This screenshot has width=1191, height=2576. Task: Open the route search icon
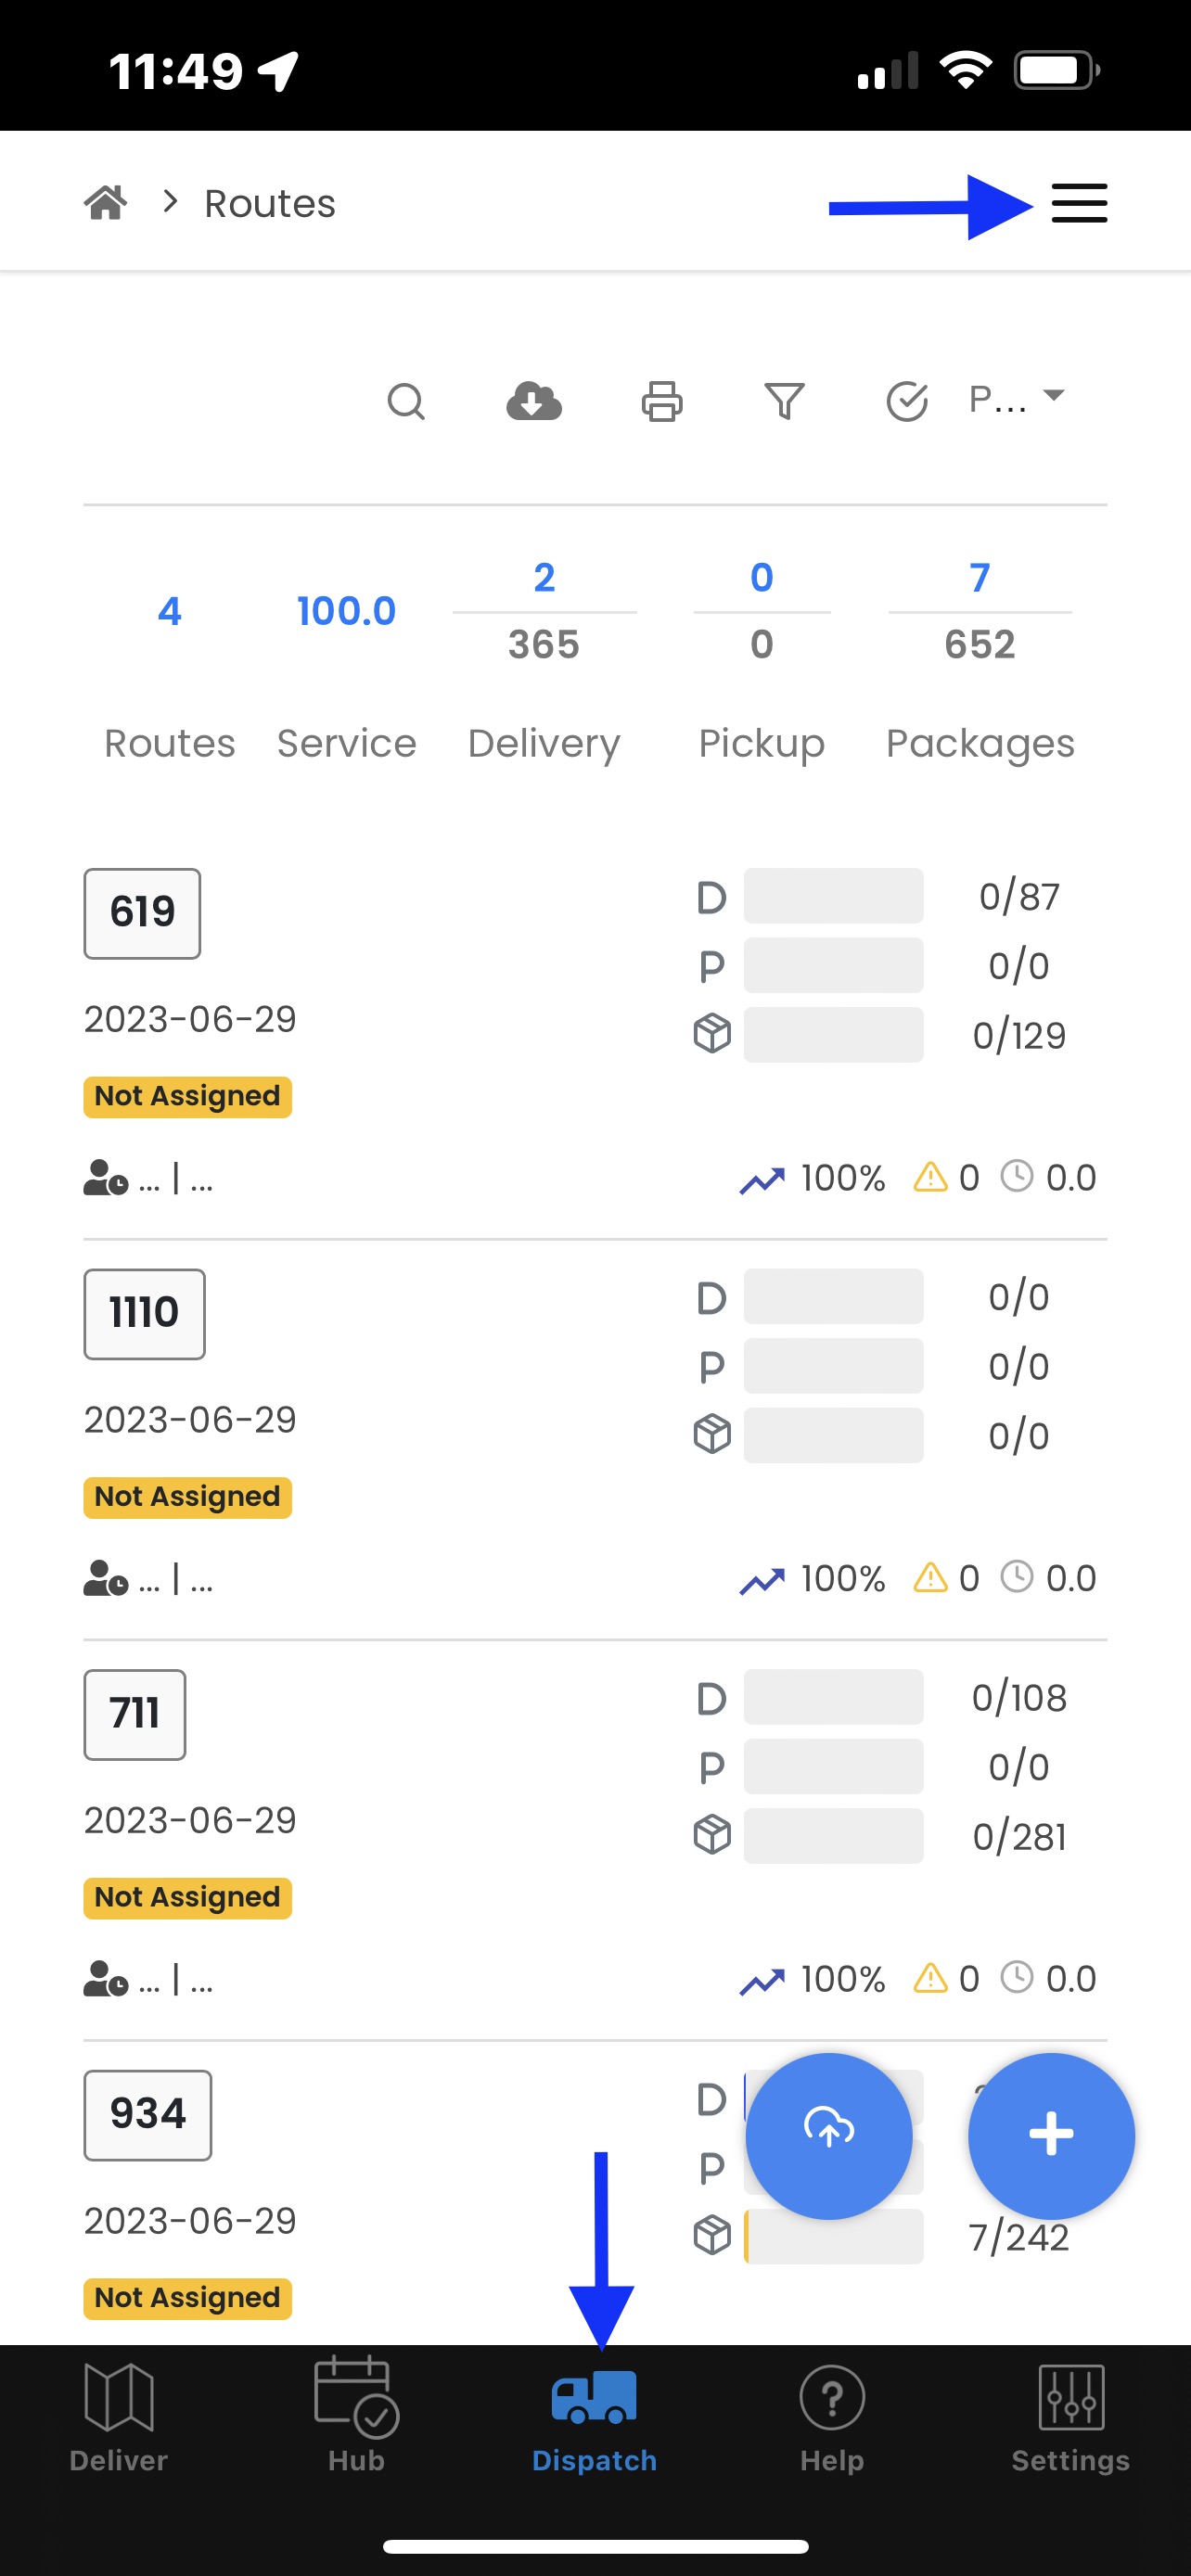[x=406, y=402]
